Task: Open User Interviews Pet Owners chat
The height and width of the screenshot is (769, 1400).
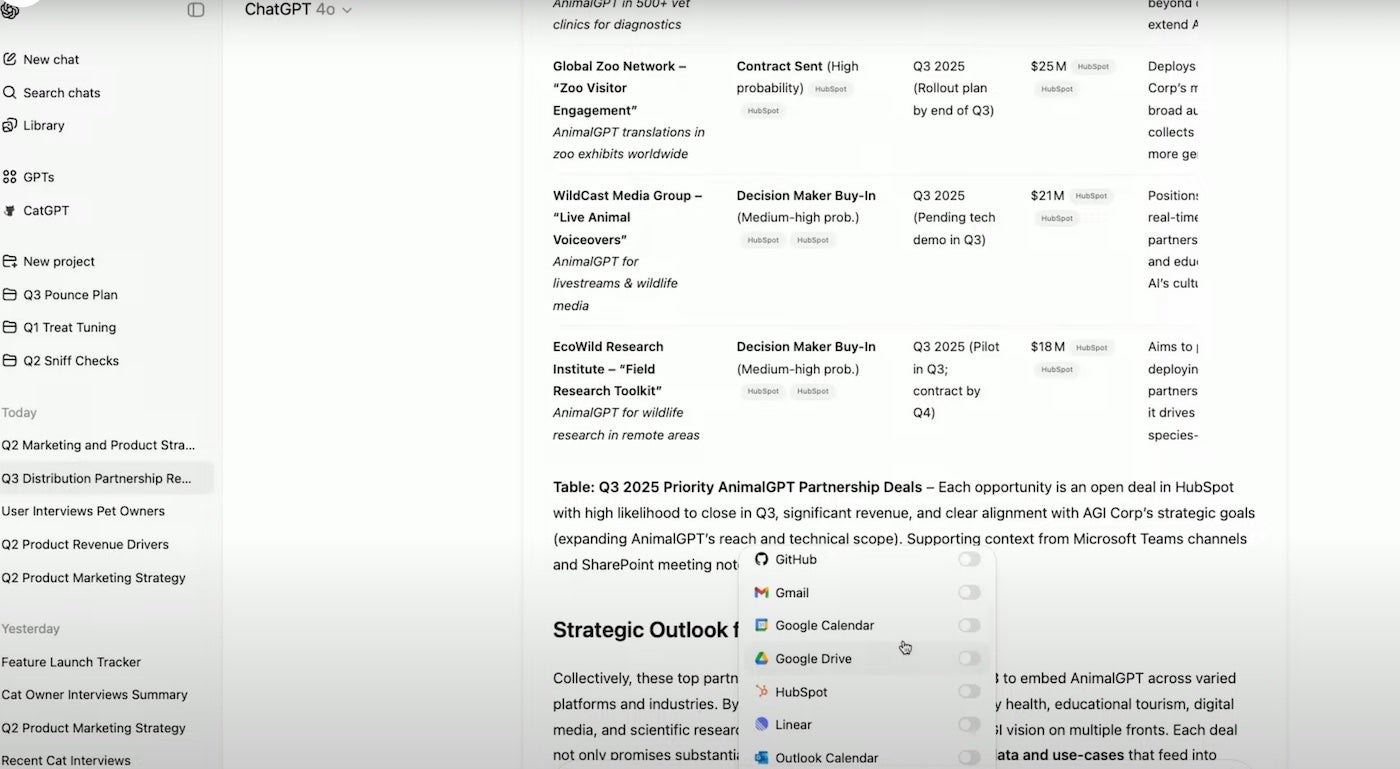Action: tap(83, 511)
